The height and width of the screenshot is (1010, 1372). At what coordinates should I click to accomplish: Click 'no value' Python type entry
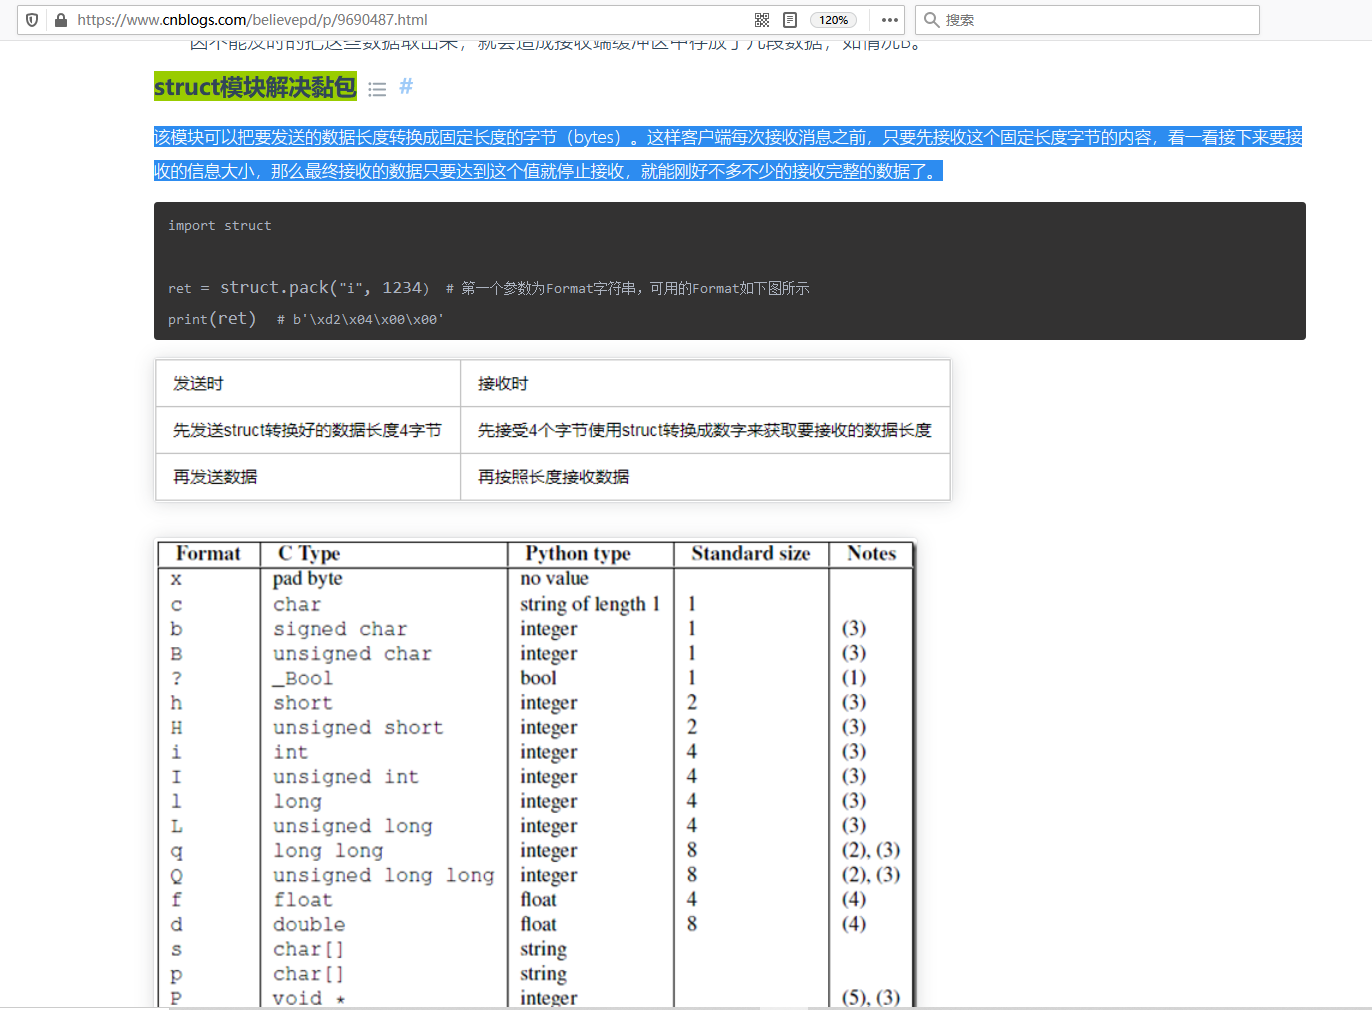(x=554, y=579)
